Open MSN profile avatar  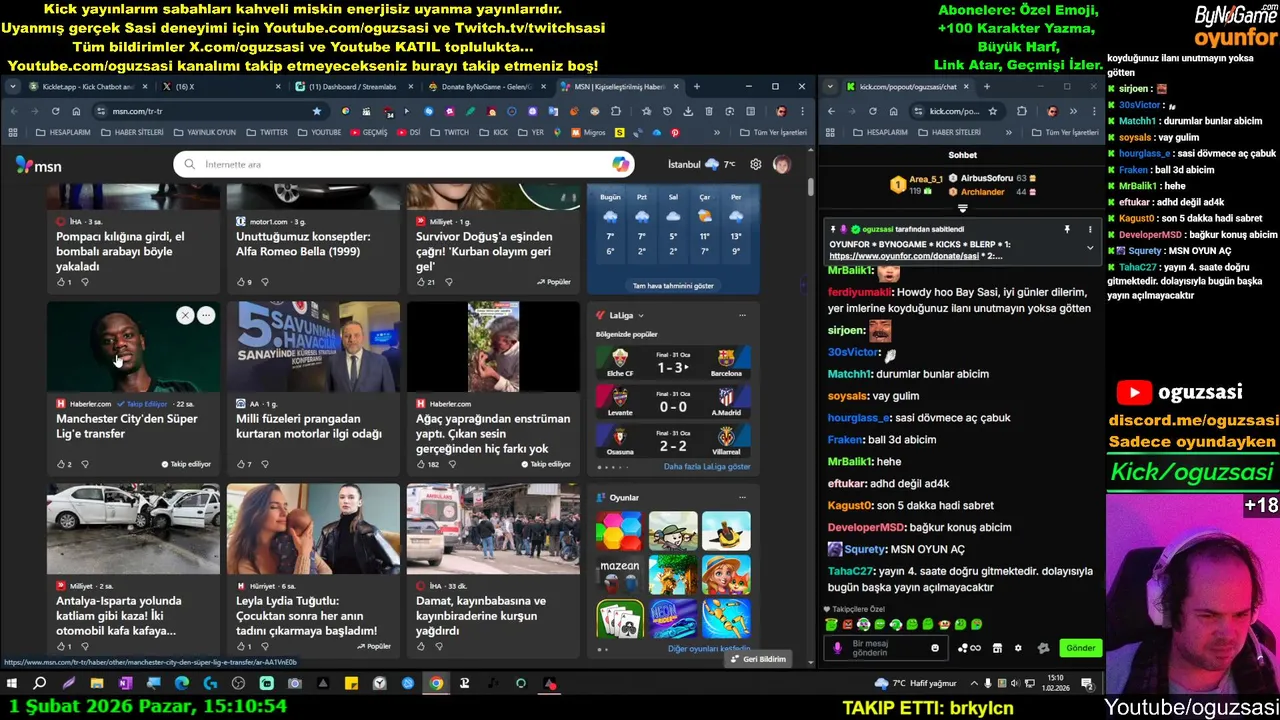(x=781, y=164)
